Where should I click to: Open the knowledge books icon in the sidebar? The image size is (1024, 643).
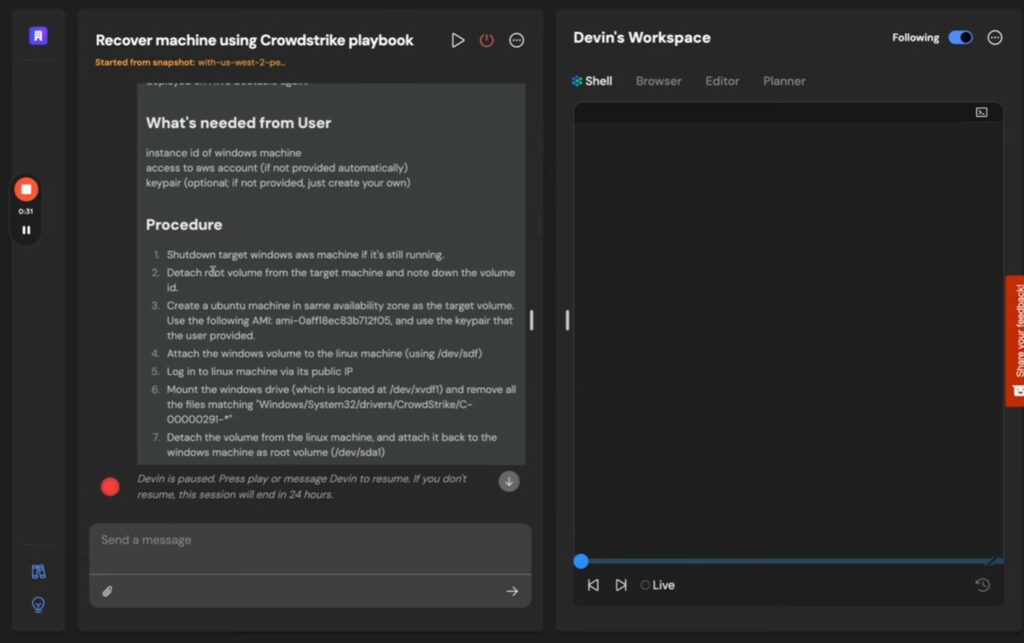tap(39, 572)
